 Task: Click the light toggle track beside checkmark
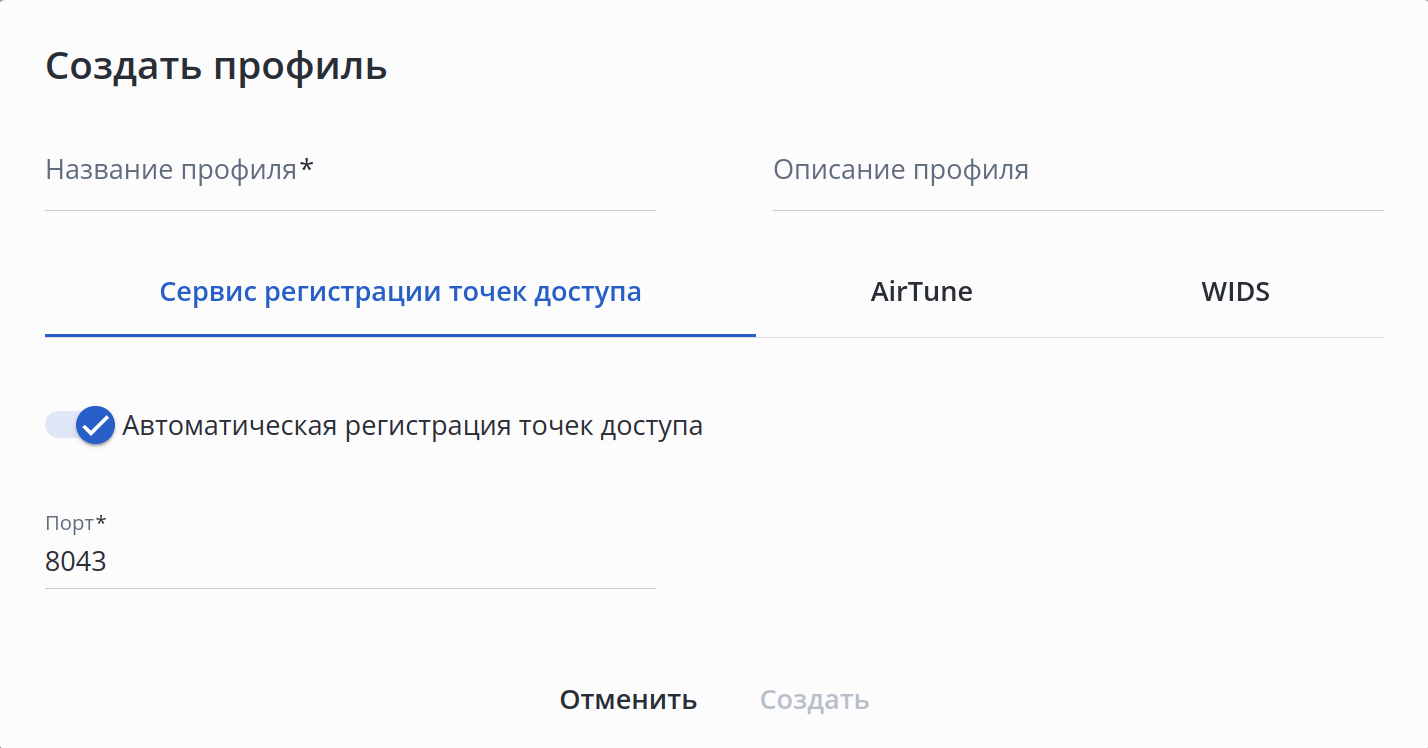58,426
